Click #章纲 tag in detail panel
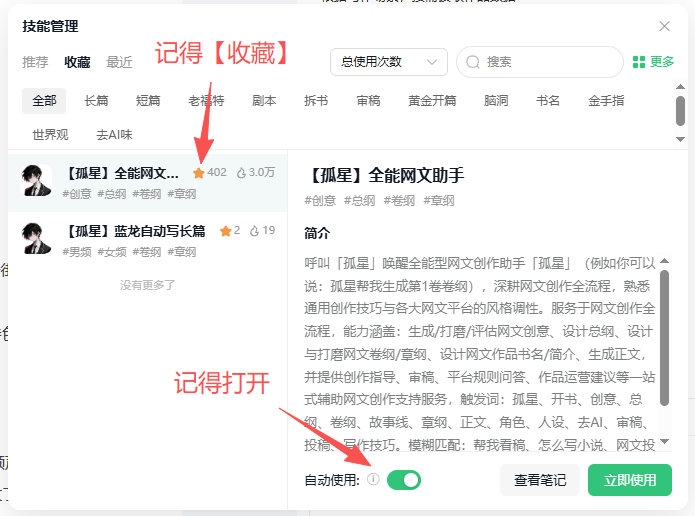The width and height of the screenshot is (695, 516). click(x=439, y=201)
